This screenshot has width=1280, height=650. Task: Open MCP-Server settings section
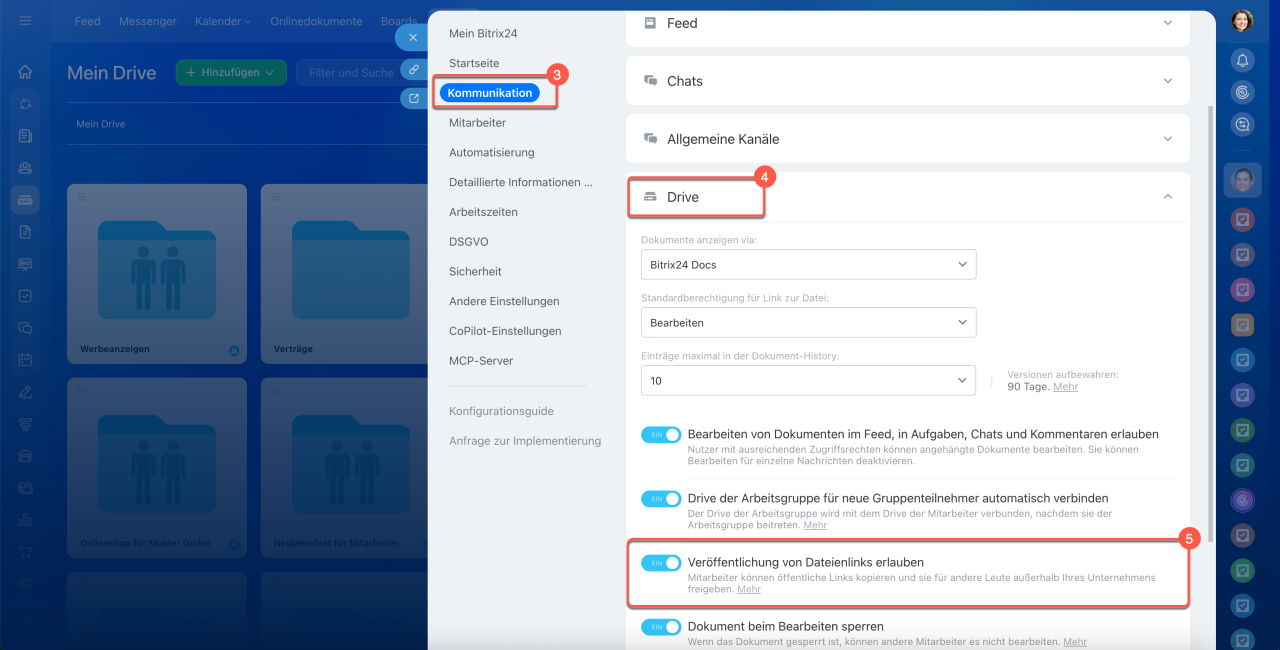click(481, 361)
